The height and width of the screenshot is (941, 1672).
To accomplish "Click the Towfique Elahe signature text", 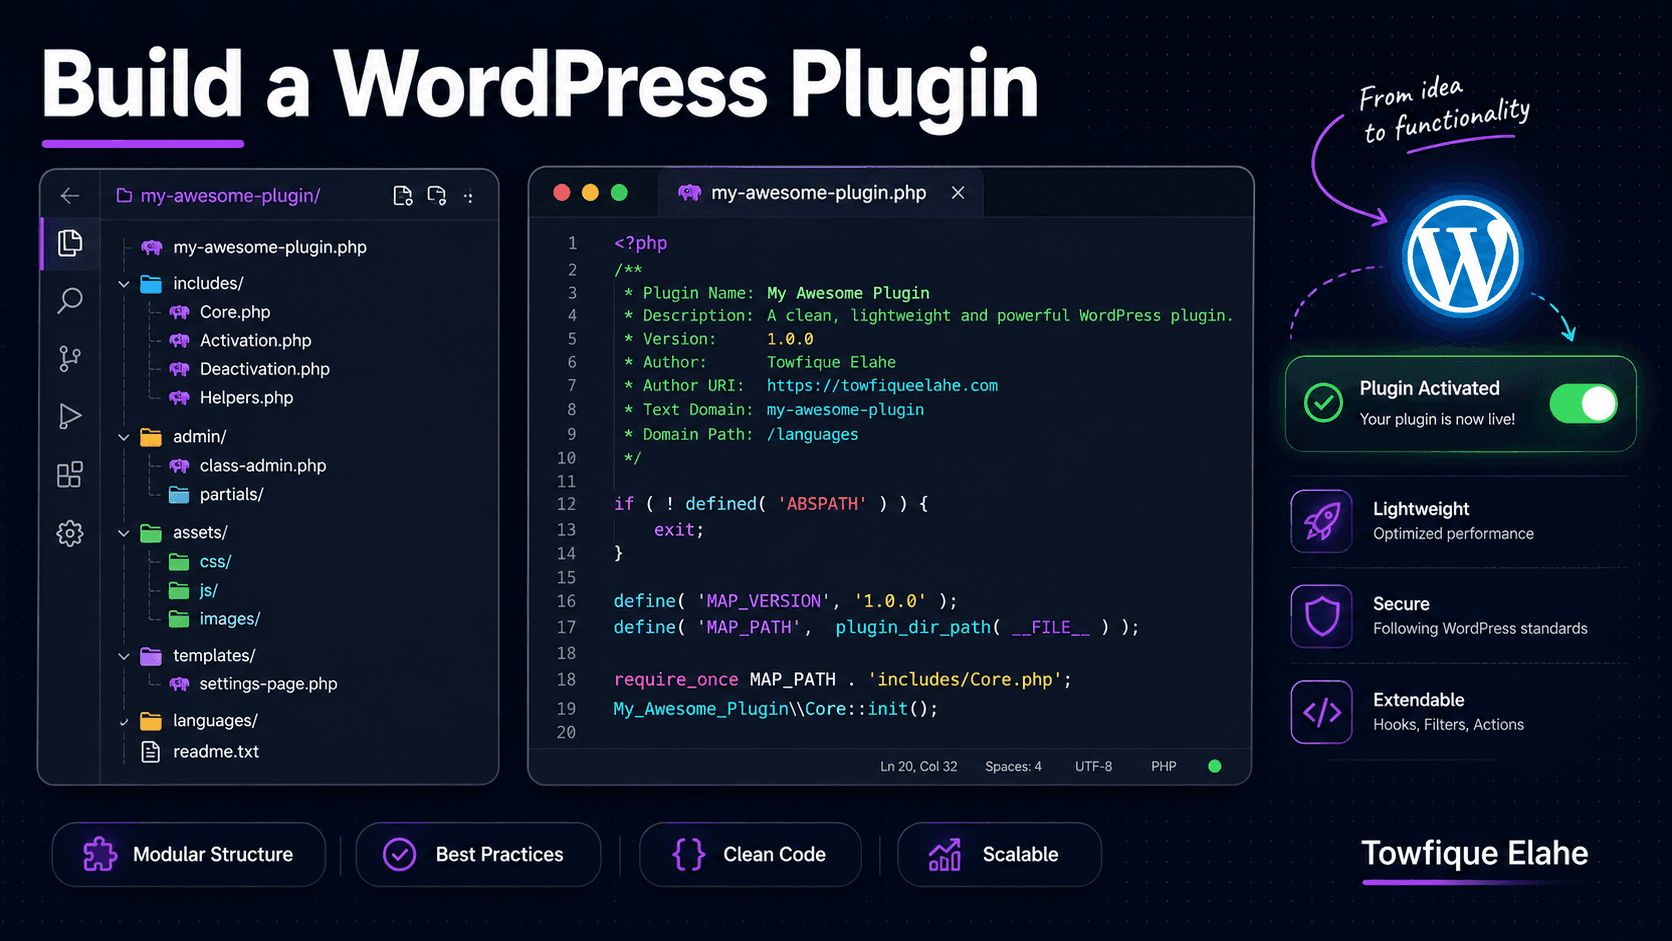I will click(x=1474, y=853).
